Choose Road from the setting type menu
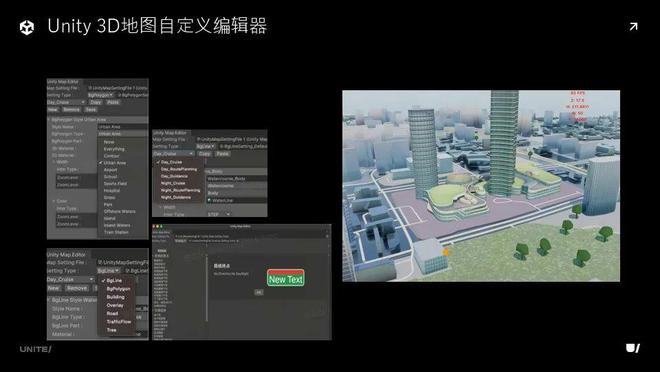This screenshot has width=660, height=372. [112, 314]
